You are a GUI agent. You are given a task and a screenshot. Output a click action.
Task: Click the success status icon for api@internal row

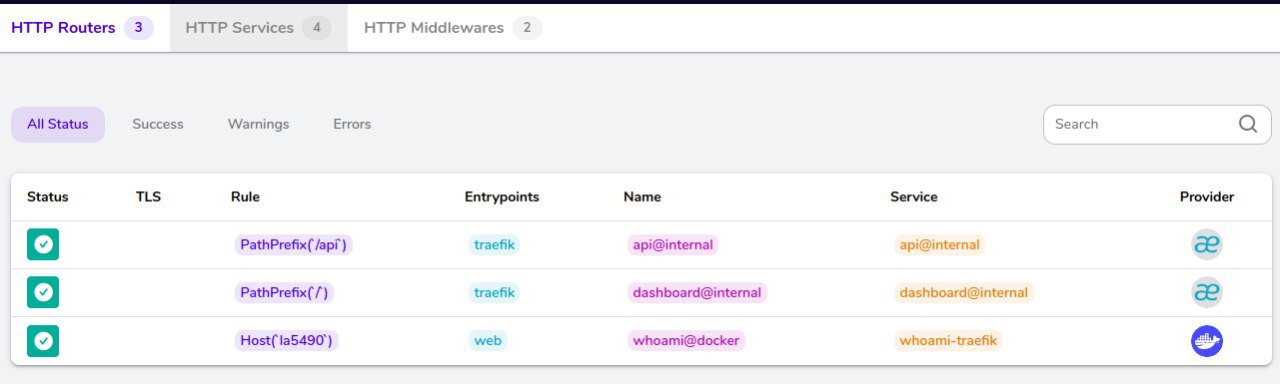[x=43, y=244]
